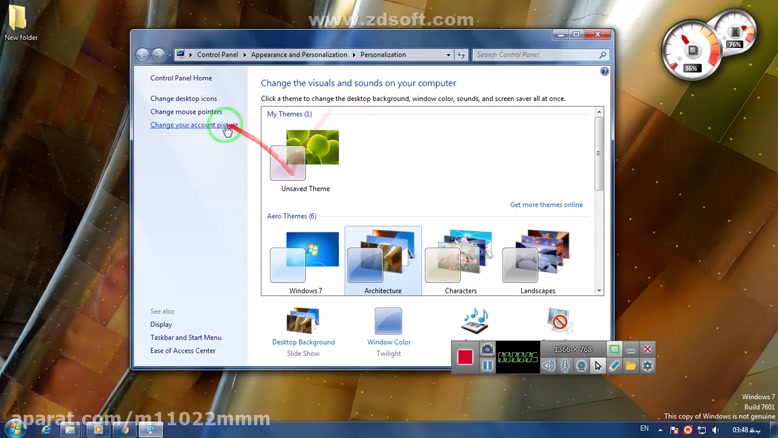Toggle microphone recording in recorder toolbar
Screen dimensions: 778x438
click(x=565, y=366)
